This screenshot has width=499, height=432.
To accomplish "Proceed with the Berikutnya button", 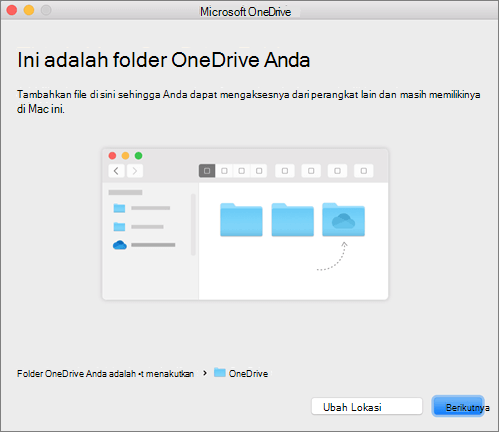I will [458, 406].
